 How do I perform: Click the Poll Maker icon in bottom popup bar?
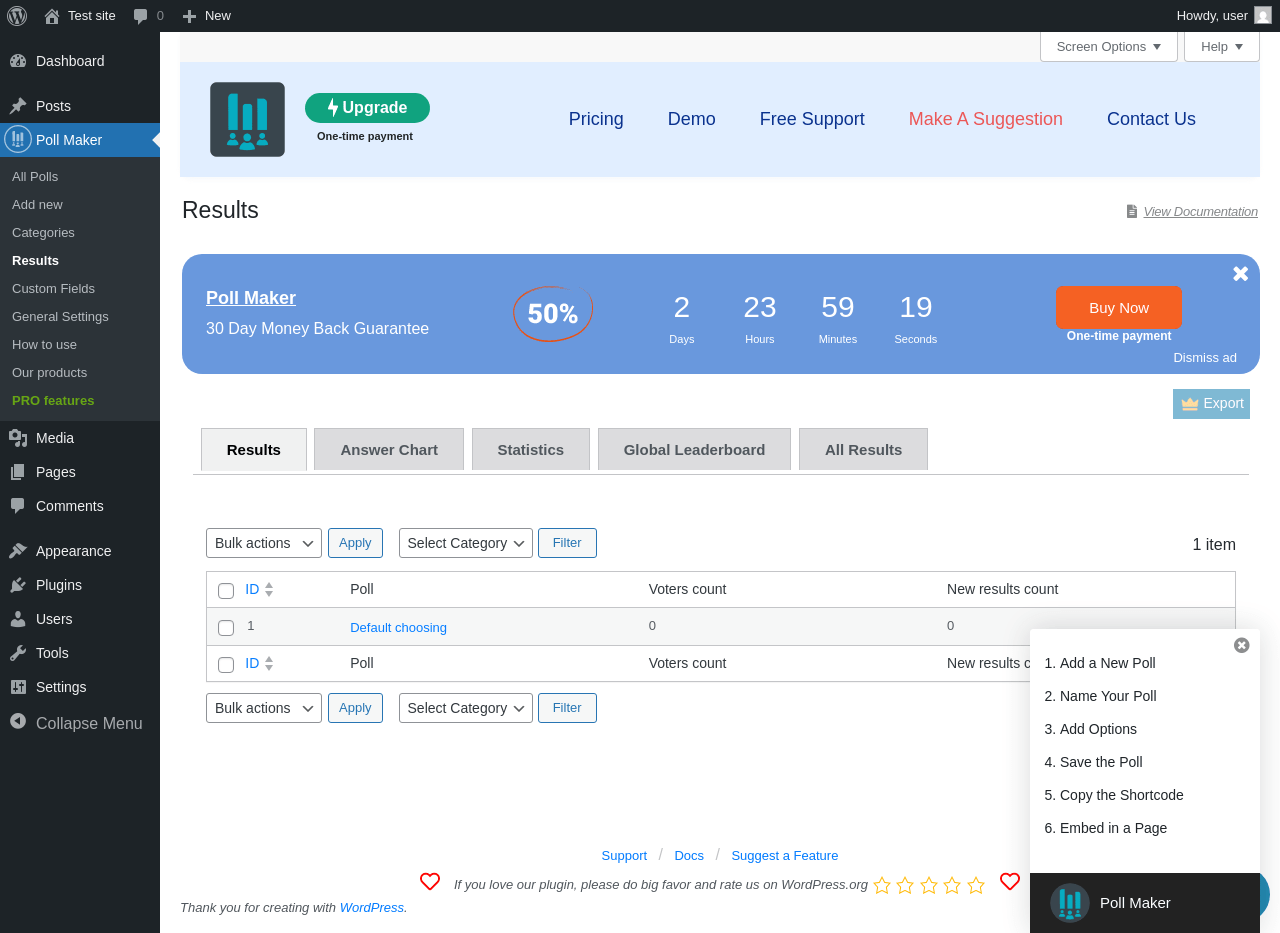point(1070,903)
